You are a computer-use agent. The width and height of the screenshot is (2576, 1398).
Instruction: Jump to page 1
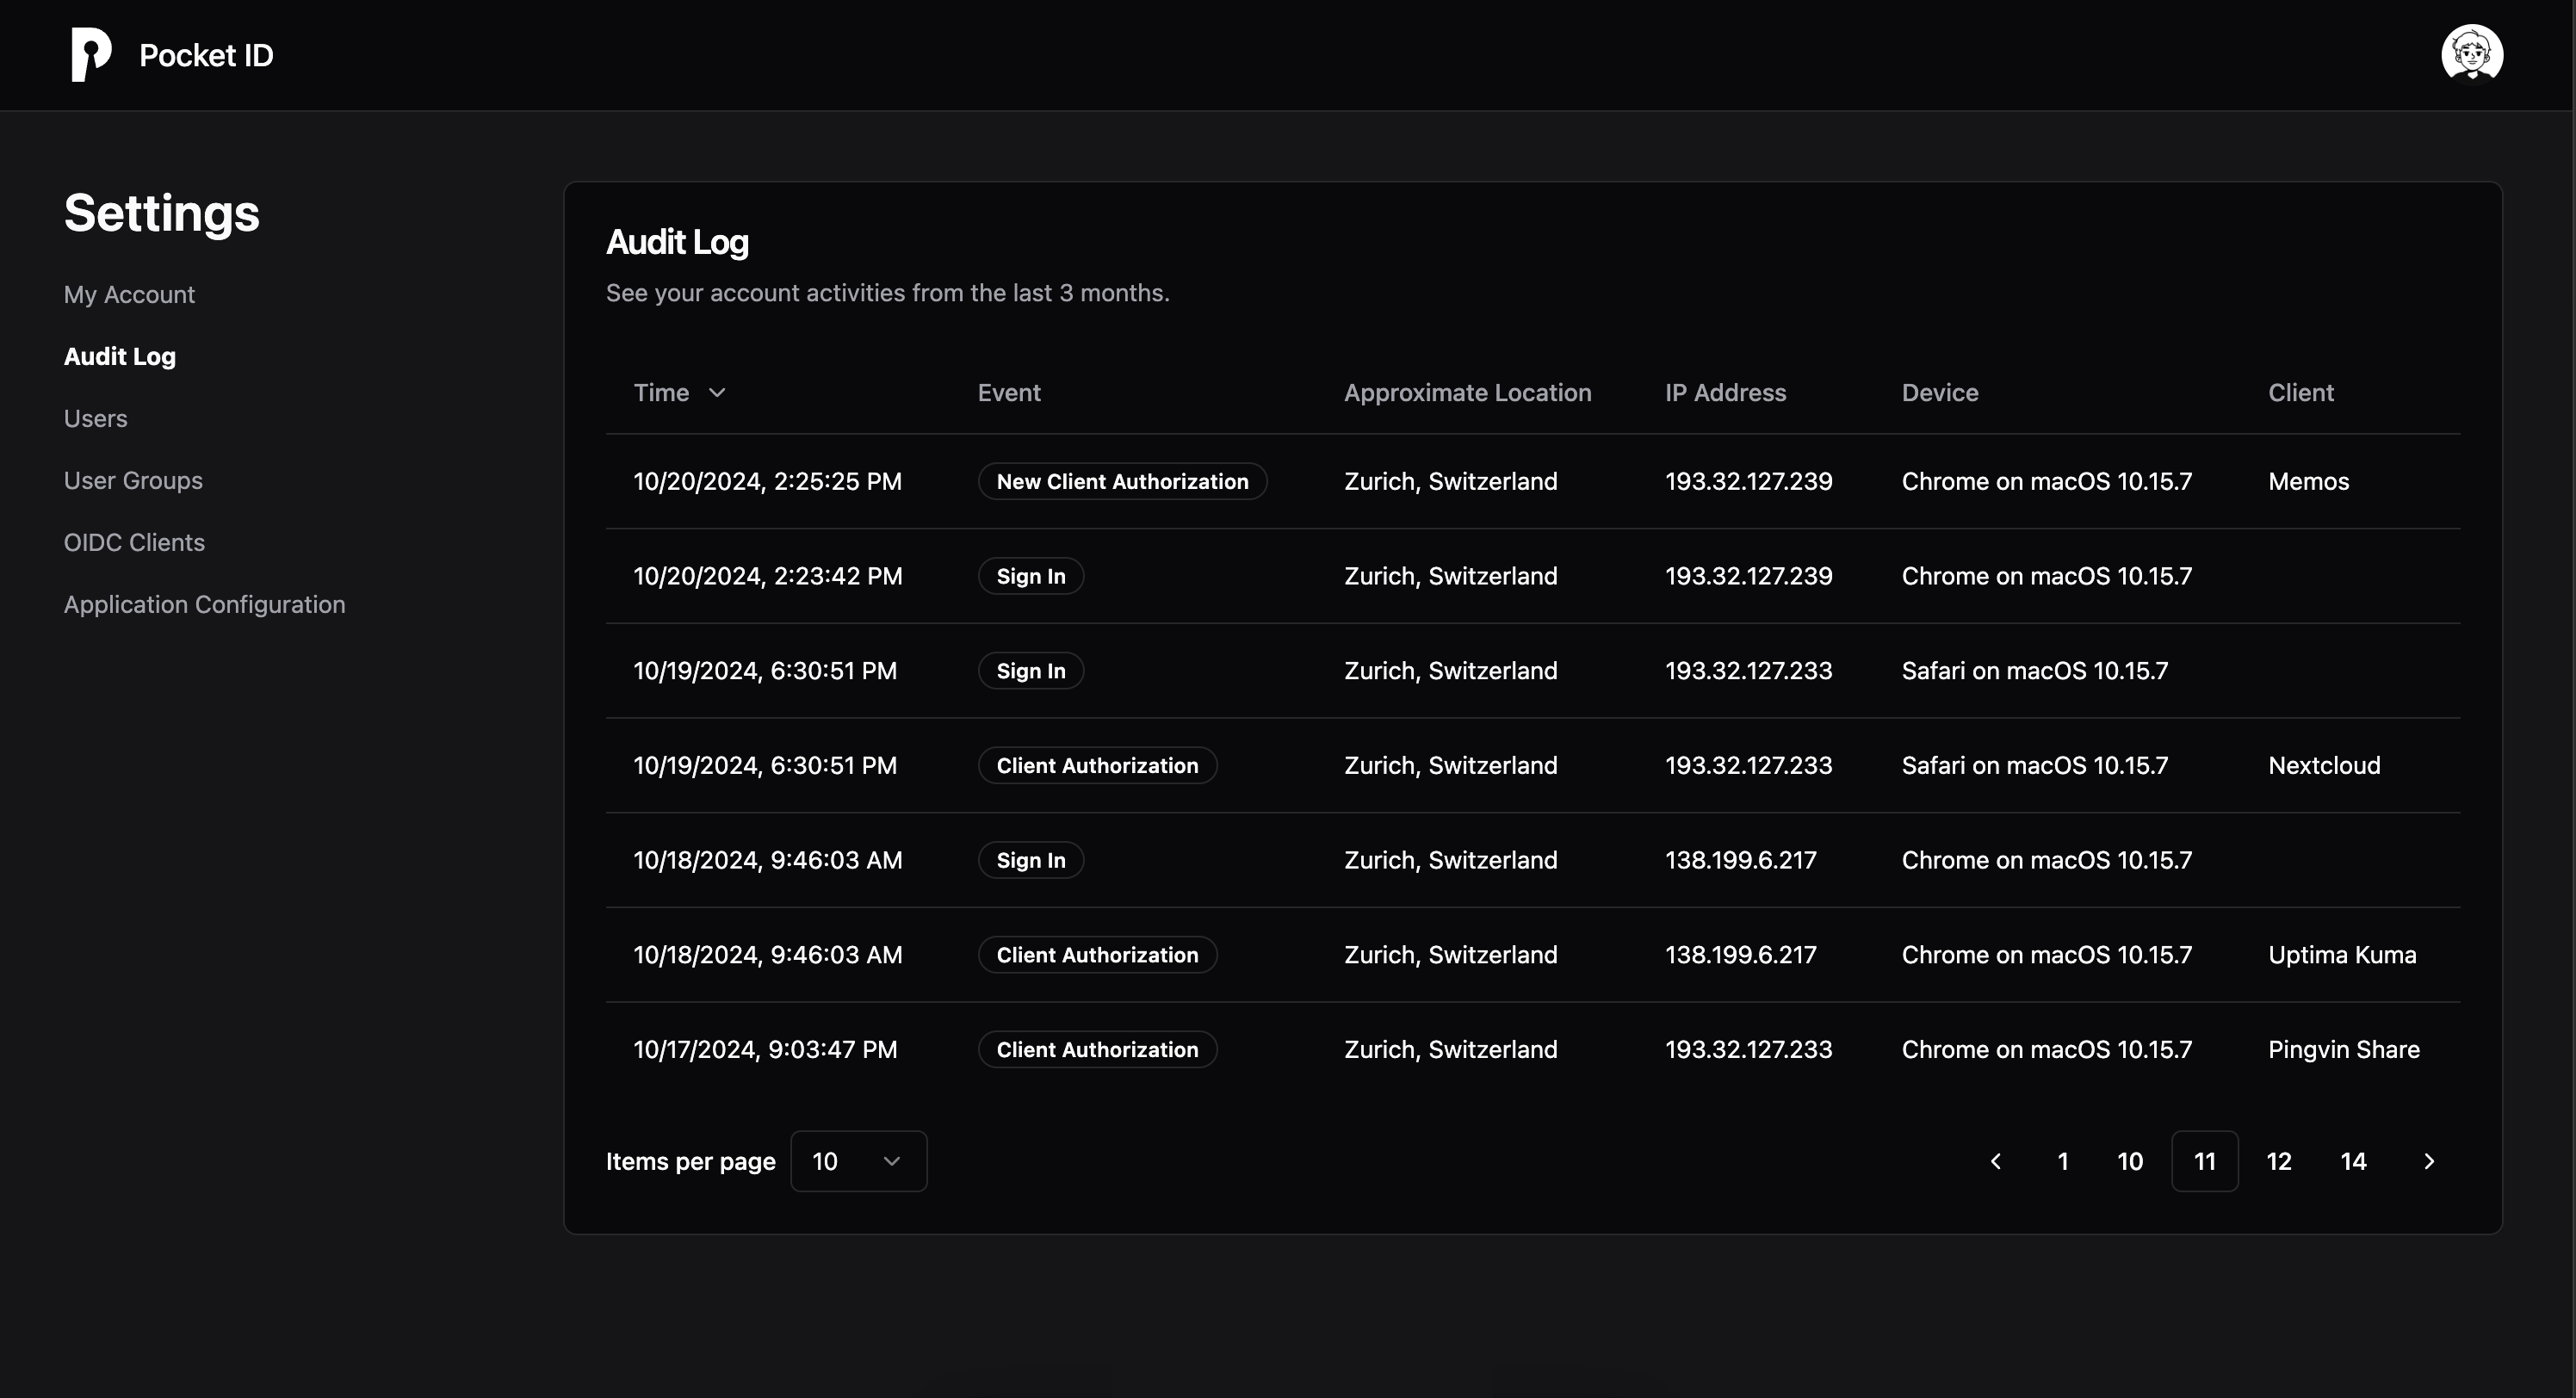click(2062, 1161)
